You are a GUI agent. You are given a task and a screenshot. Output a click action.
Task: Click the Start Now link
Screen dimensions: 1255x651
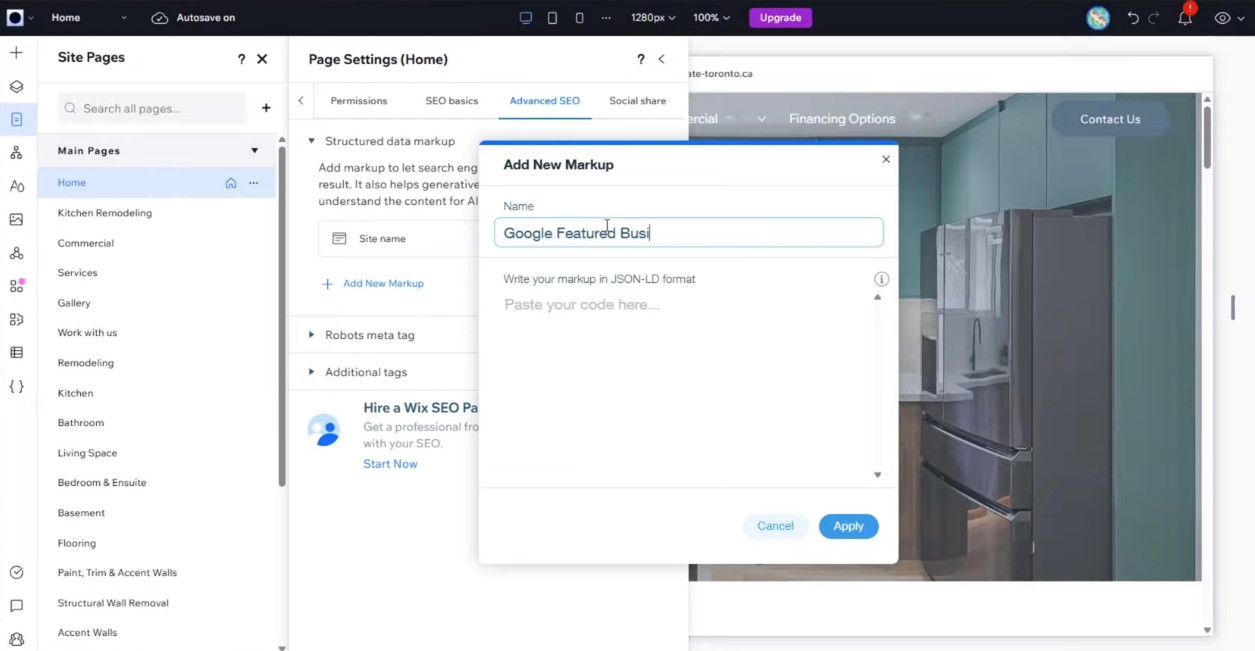390,464
